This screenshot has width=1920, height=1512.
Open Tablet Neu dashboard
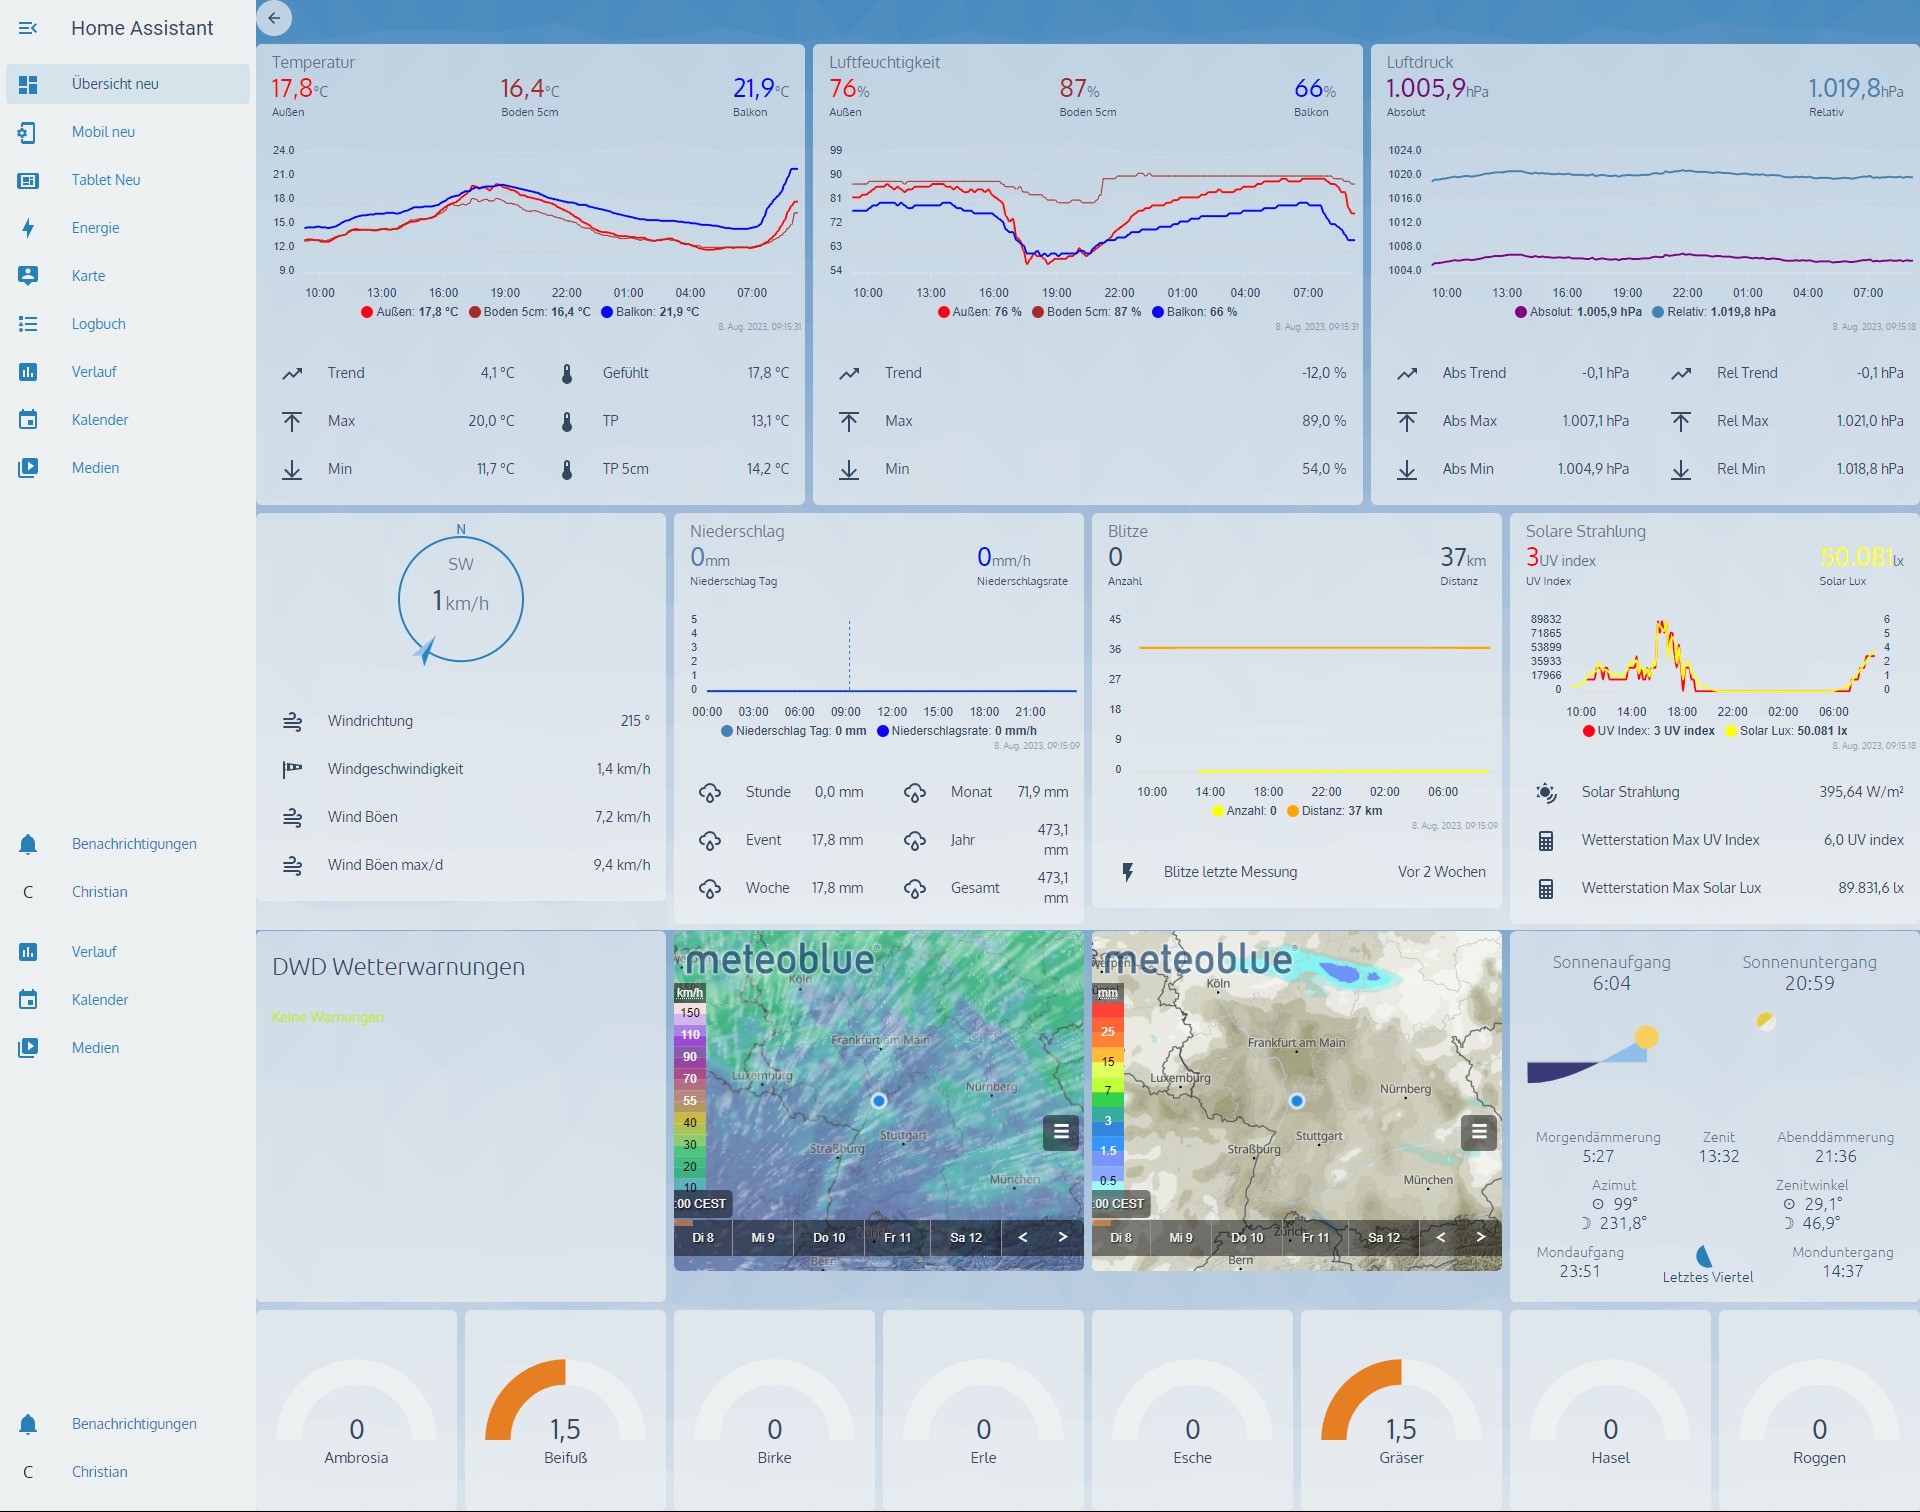128,180
